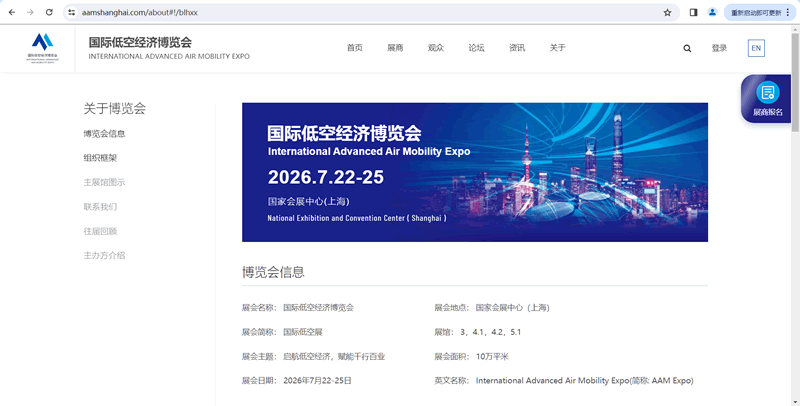View site information icon in address bar
Screen dimensions: 800x406
72,12
